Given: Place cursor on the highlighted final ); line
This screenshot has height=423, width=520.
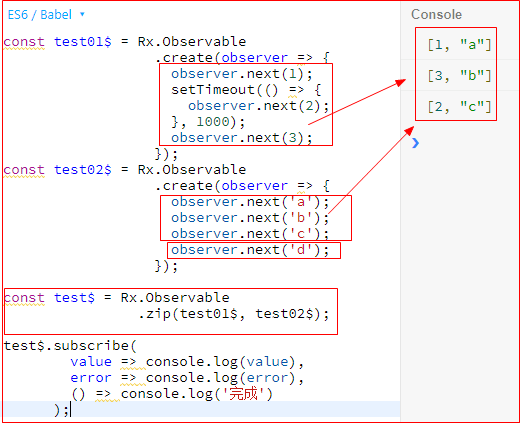Looking at the screenshot, I should click(201, 409).
